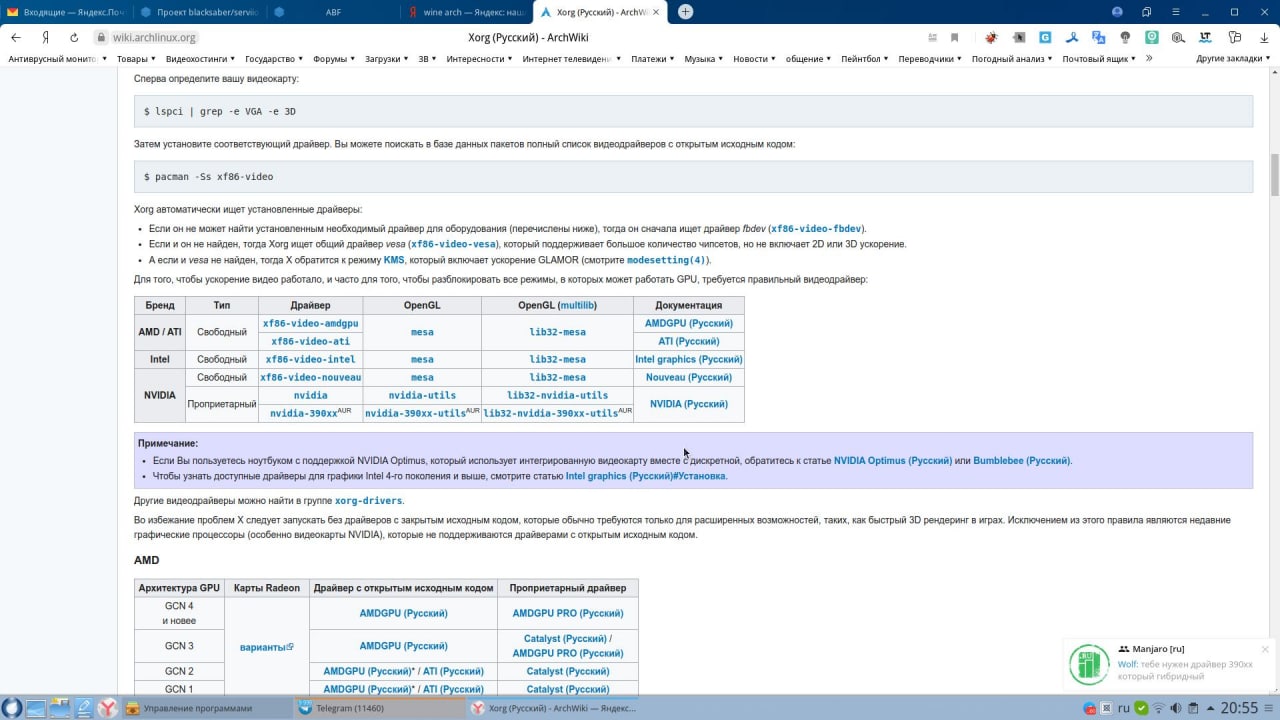Click the green checkmark tray icon

[x=1140, y=708]
